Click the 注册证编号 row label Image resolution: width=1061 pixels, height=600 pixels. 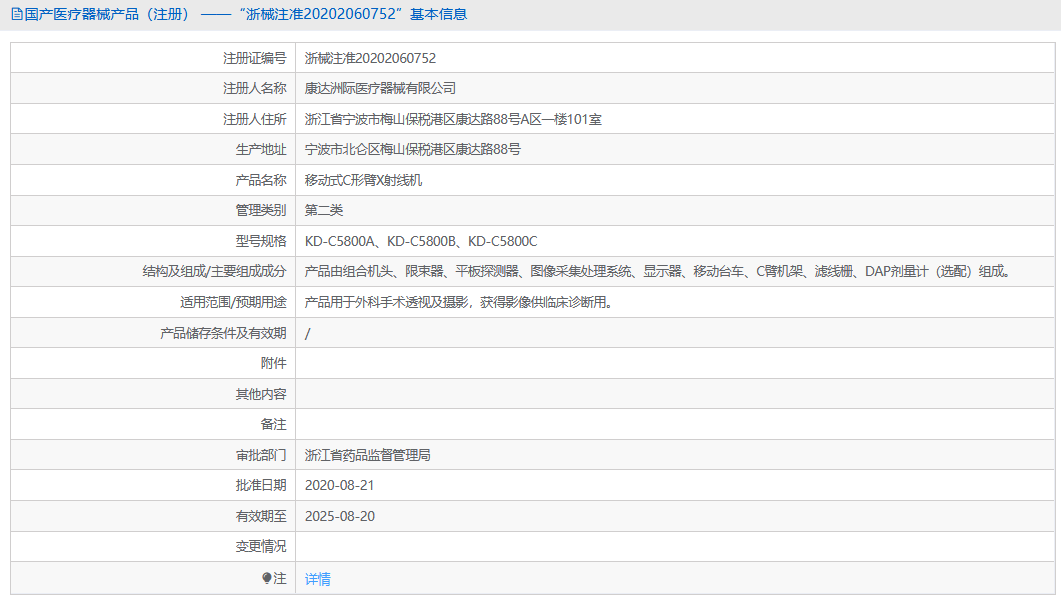pyautogui.click(x=254, y=58)
